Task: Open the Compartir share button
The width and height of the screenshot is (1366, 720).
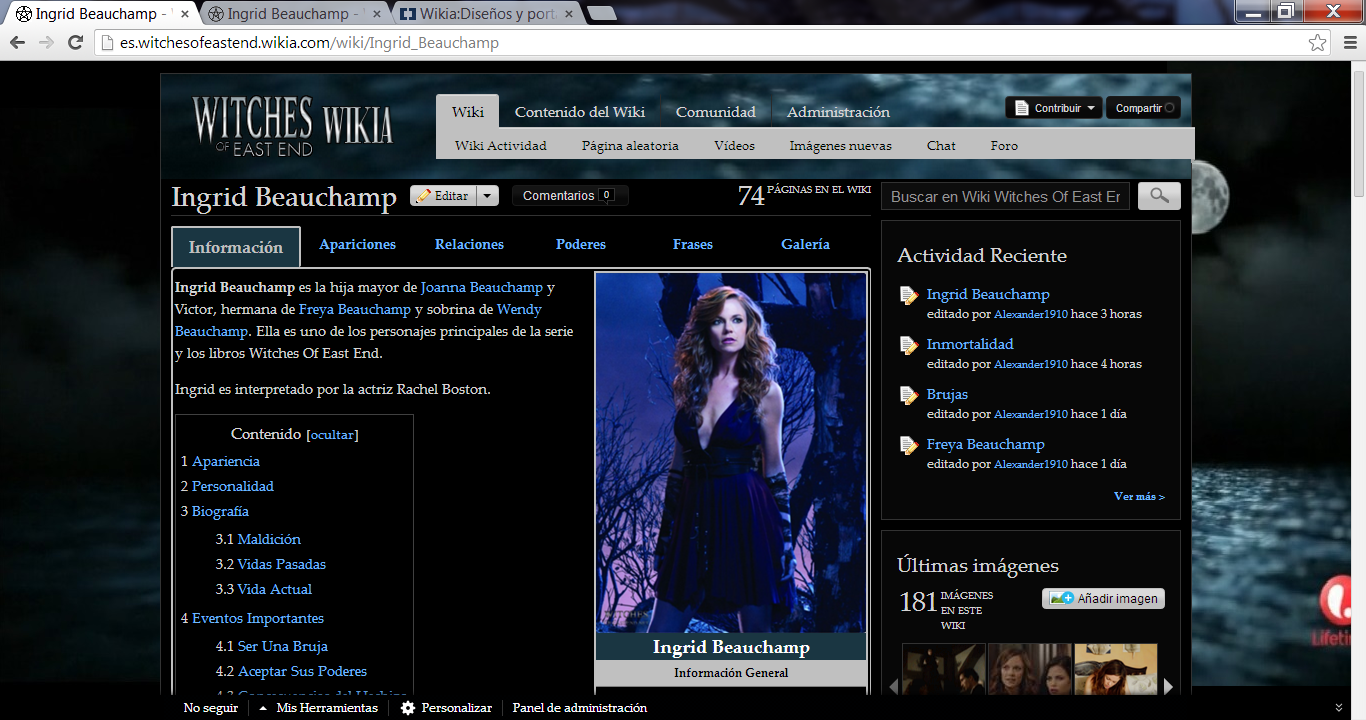Action: coord(1143,108)
